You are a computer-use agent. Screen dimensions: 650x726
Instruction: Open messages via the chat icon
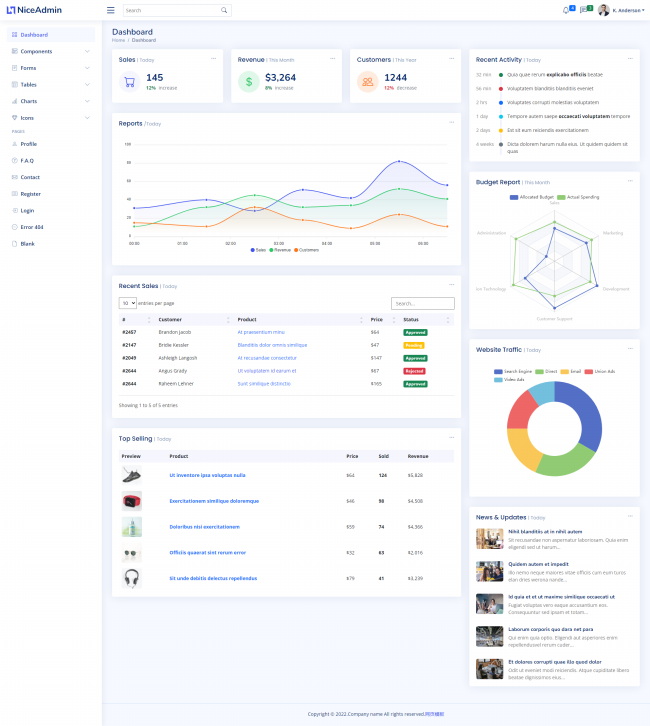tap(584, 10)
